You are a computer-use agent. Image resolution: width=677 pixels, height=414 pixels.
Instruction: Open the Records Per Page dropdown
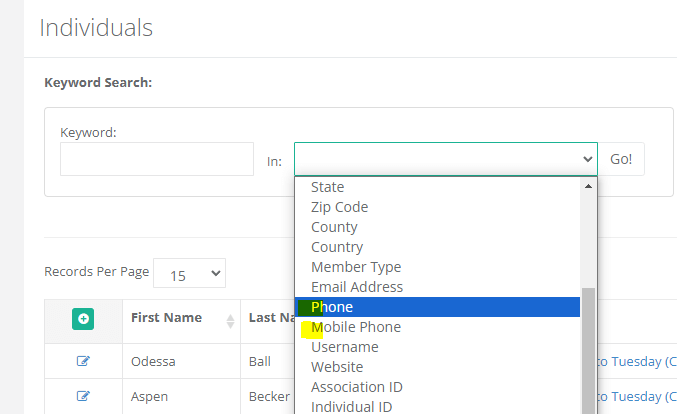click(191, 273)
